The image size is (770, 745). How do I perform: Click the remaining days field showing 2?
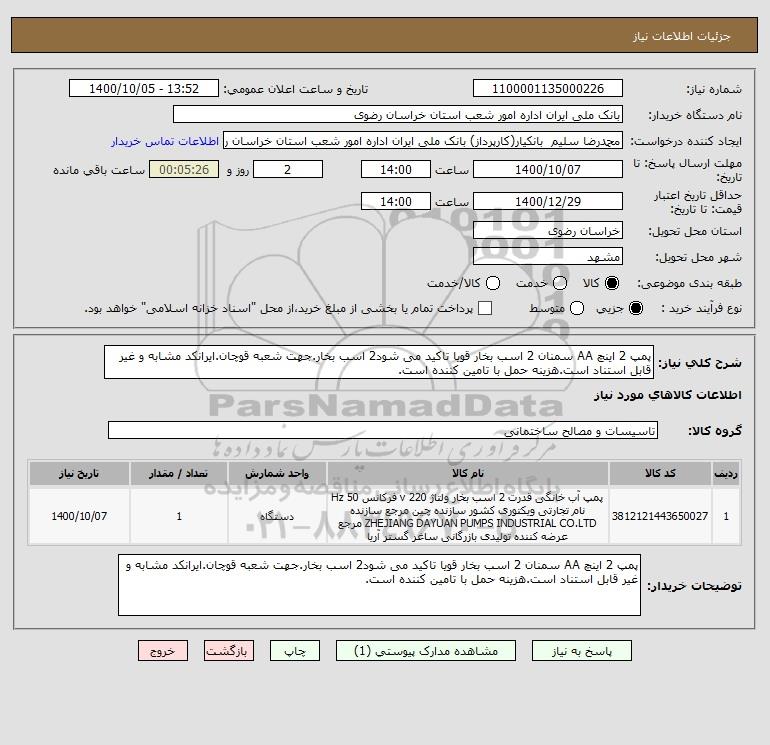click(x=288, y=169)
